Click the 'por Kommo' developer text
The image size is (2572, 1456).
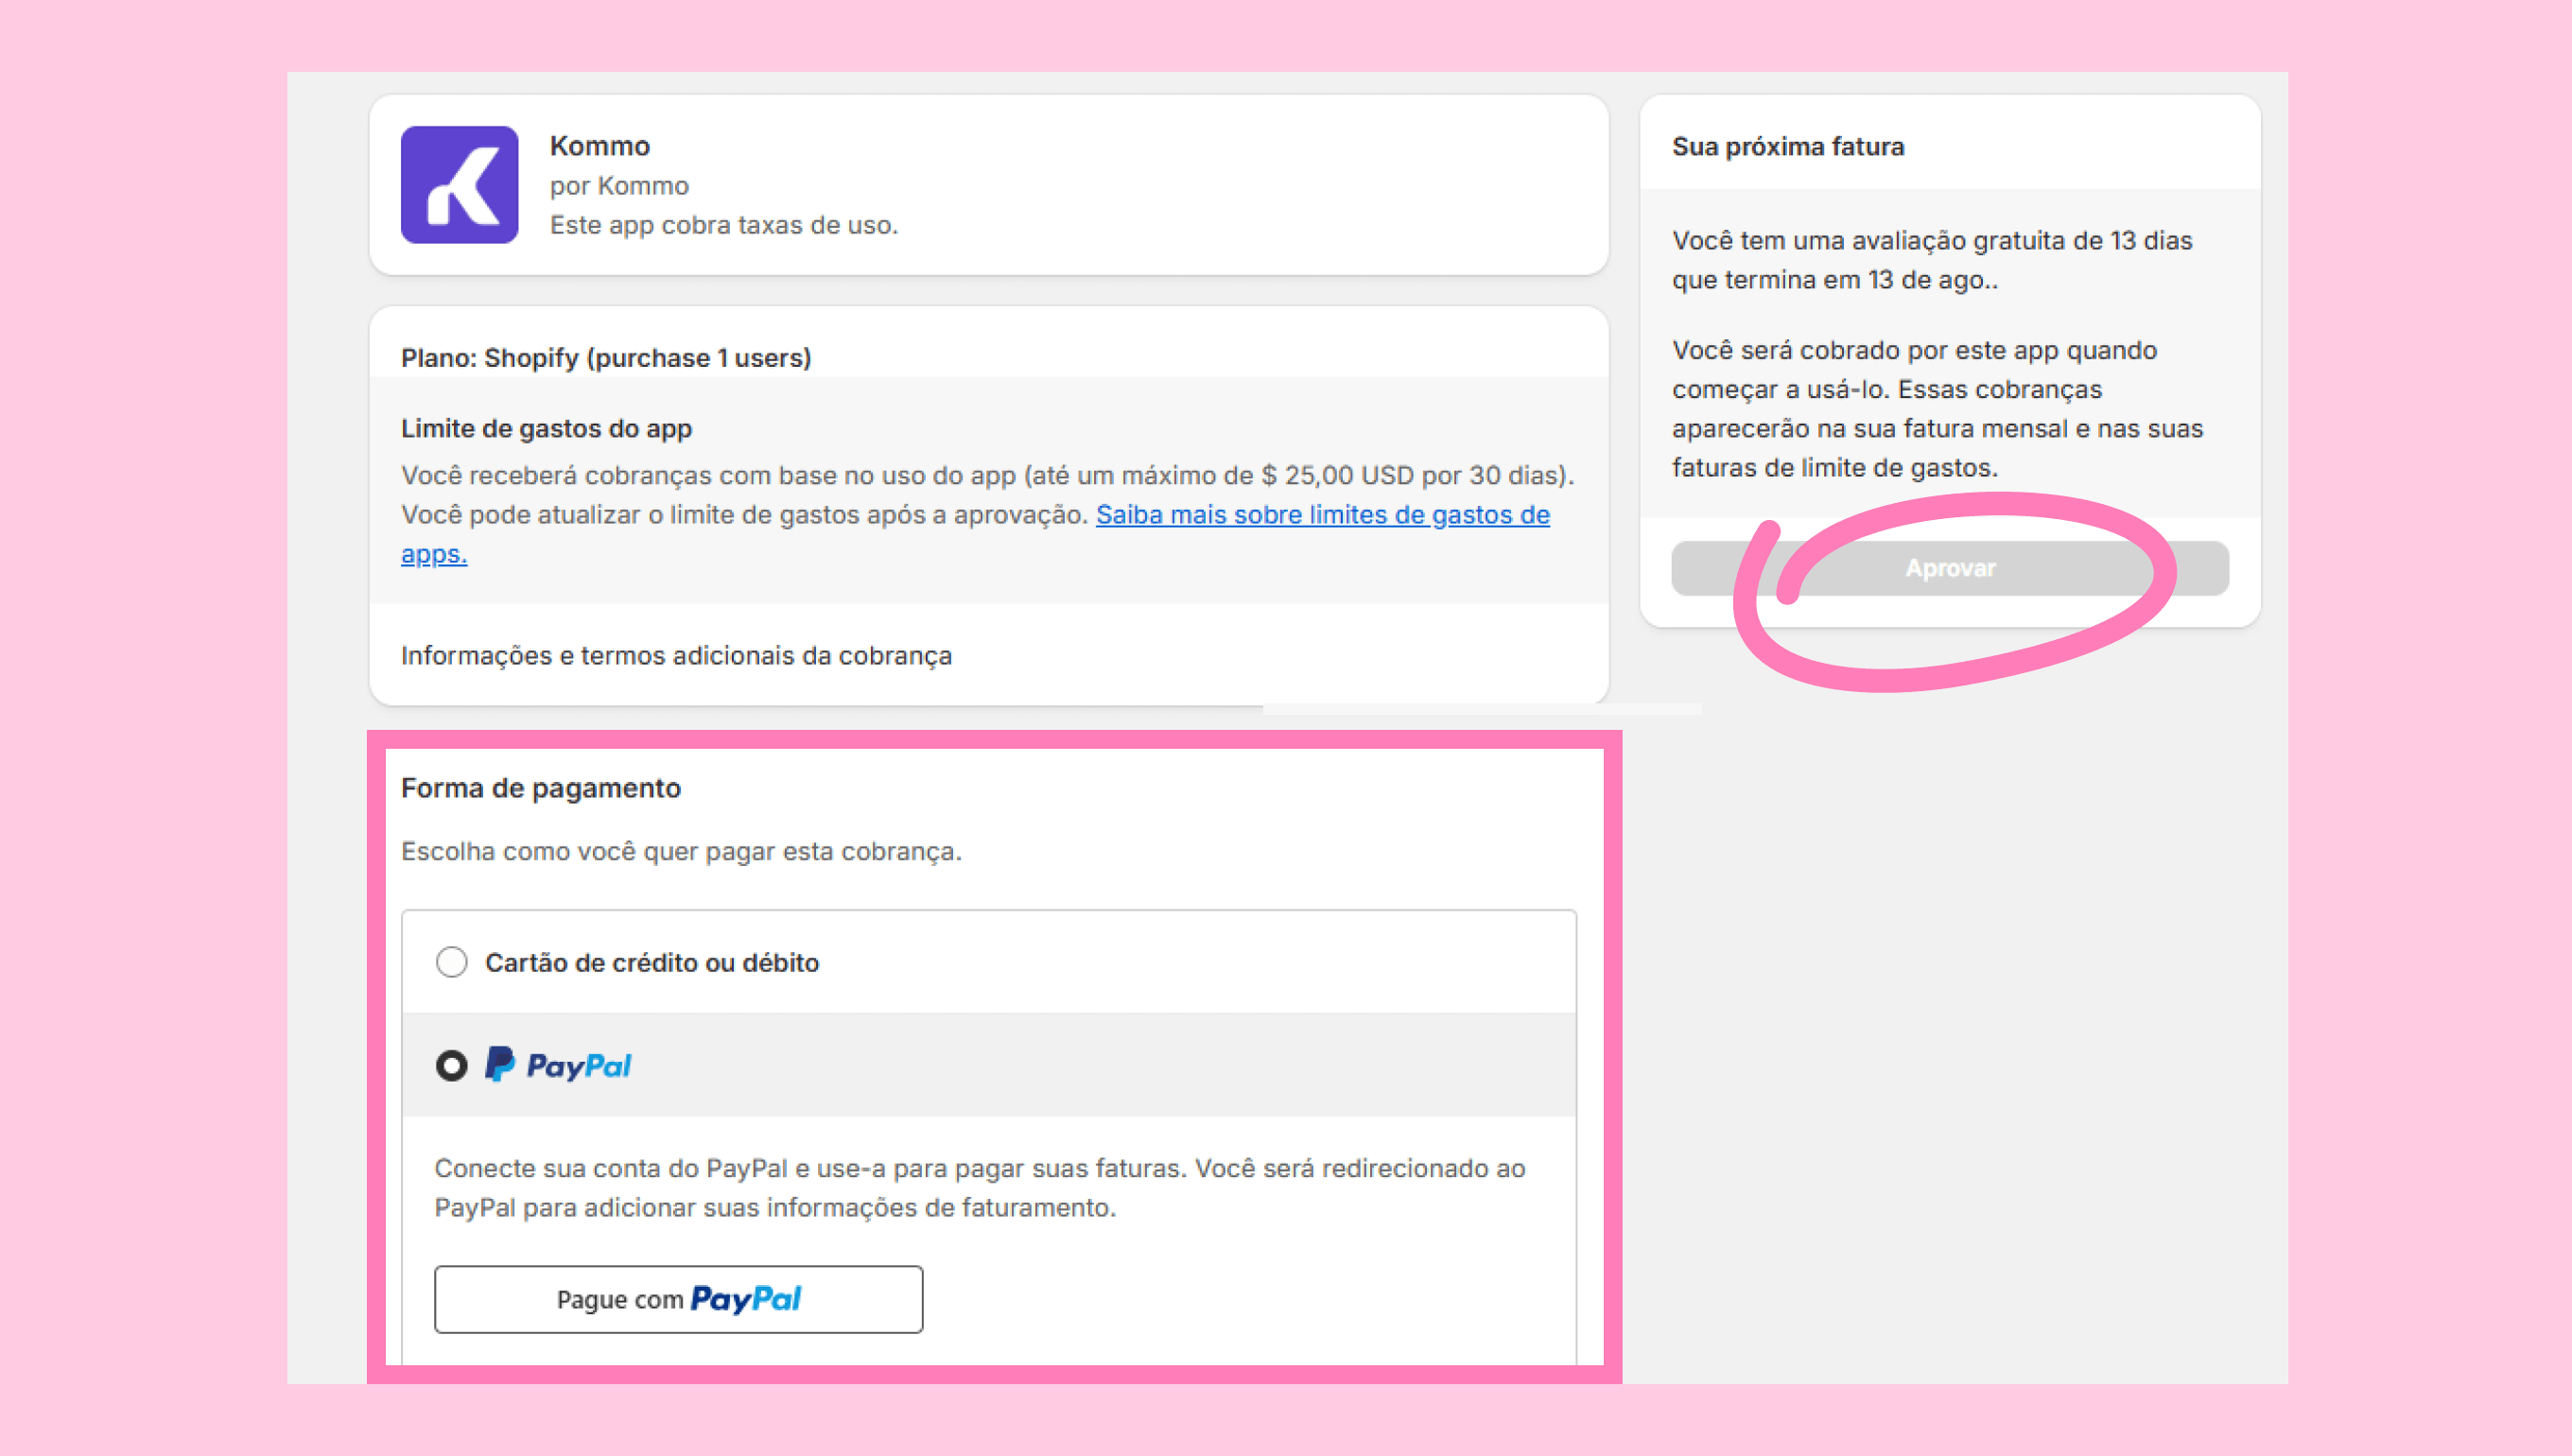[x=619, y=186]
